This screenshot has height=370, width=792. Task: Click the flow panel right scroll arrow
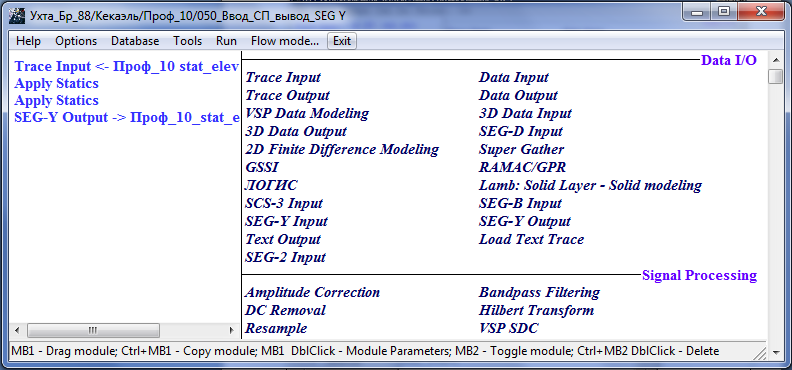point(232,331)
